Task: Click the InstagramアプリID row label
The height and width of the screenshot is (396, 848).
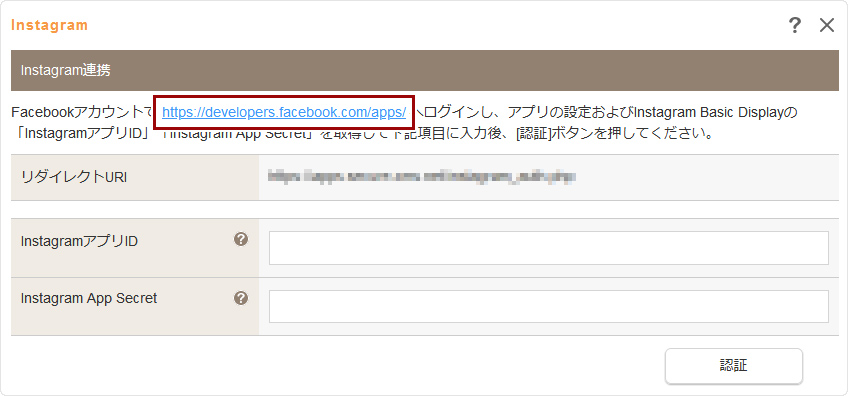Action: 79,241
